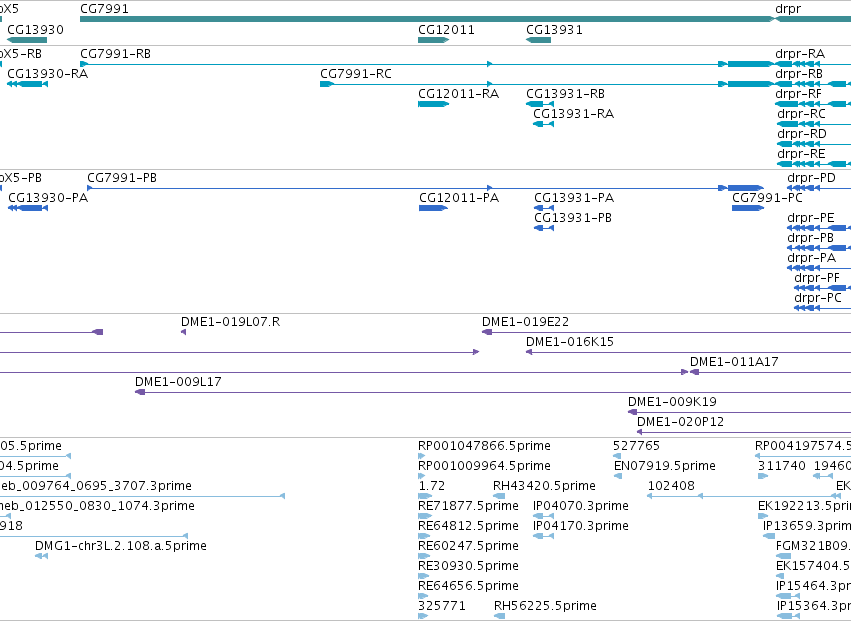
Task: Select transcript CG7991-RB
Action: (x=427, y=64)
